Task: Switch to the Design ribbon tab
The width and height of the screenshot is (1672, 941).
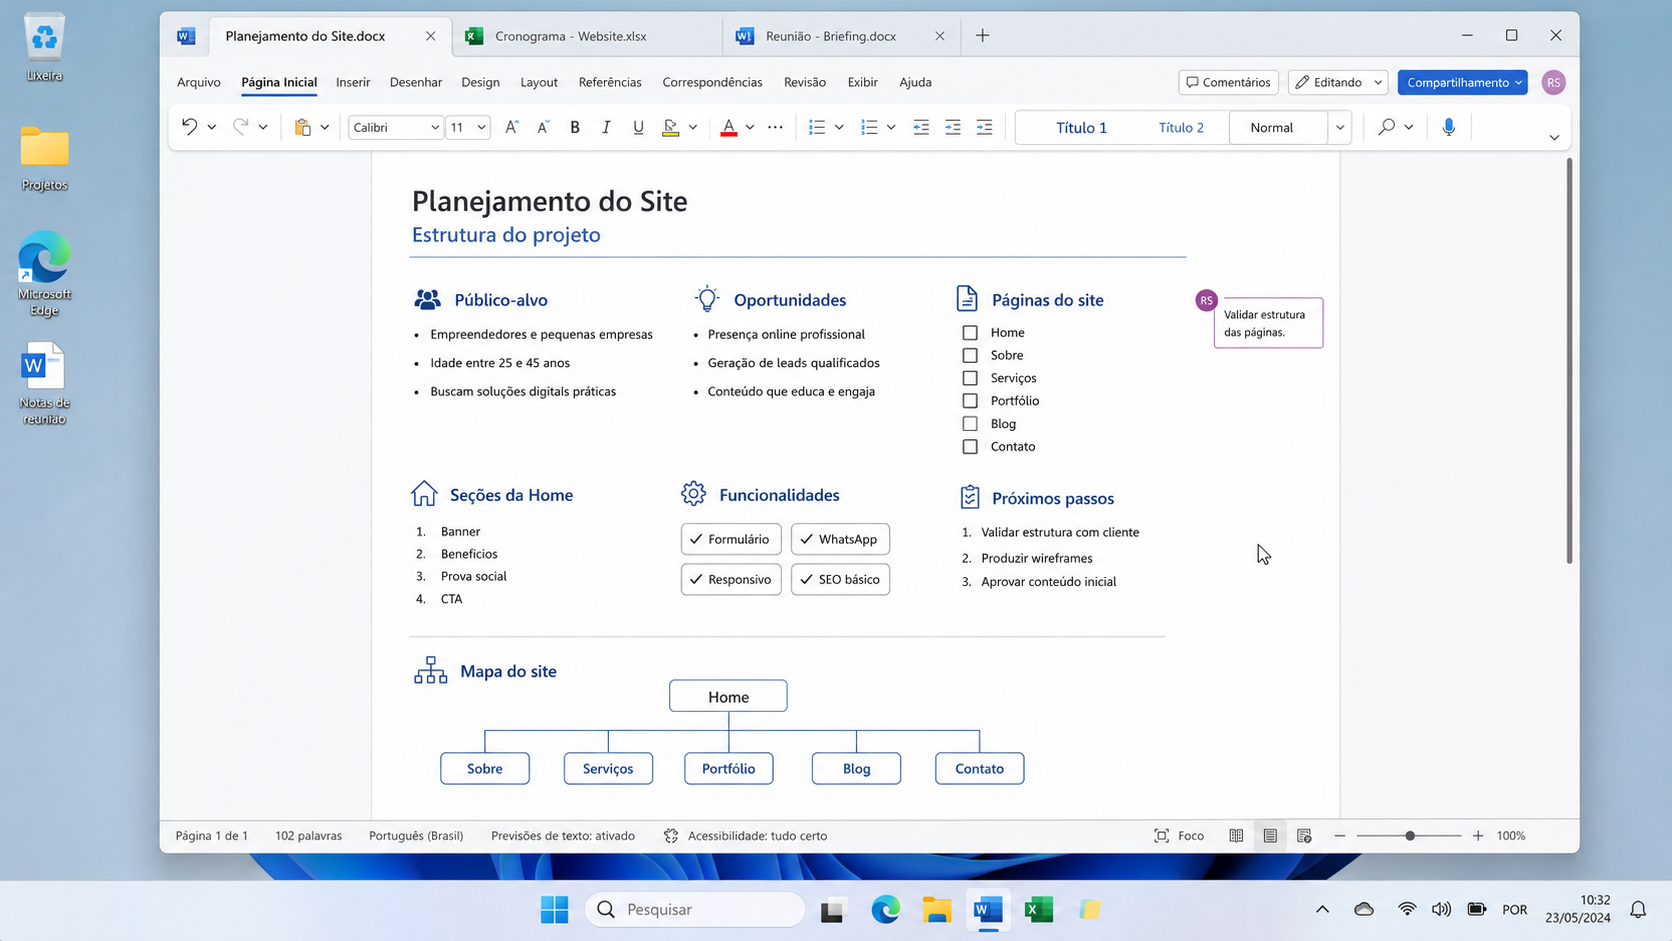Action: 481,83
